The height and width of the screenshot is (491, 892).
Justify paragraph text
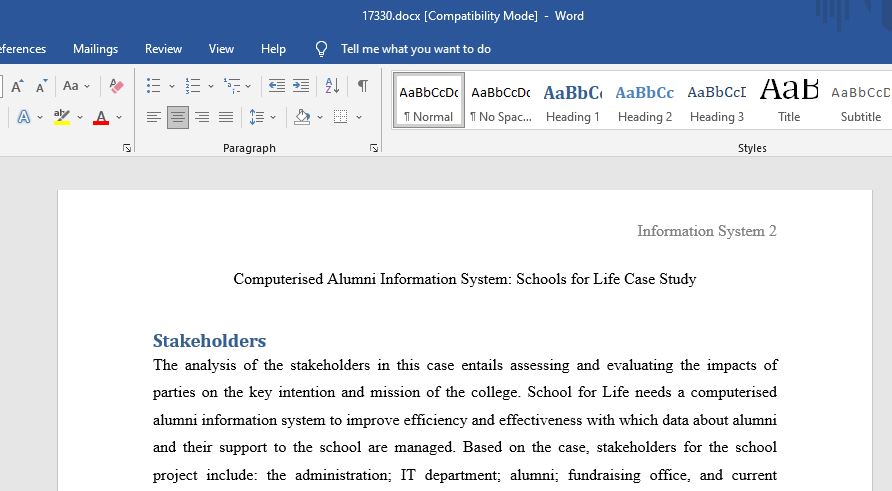click(226, 117)
